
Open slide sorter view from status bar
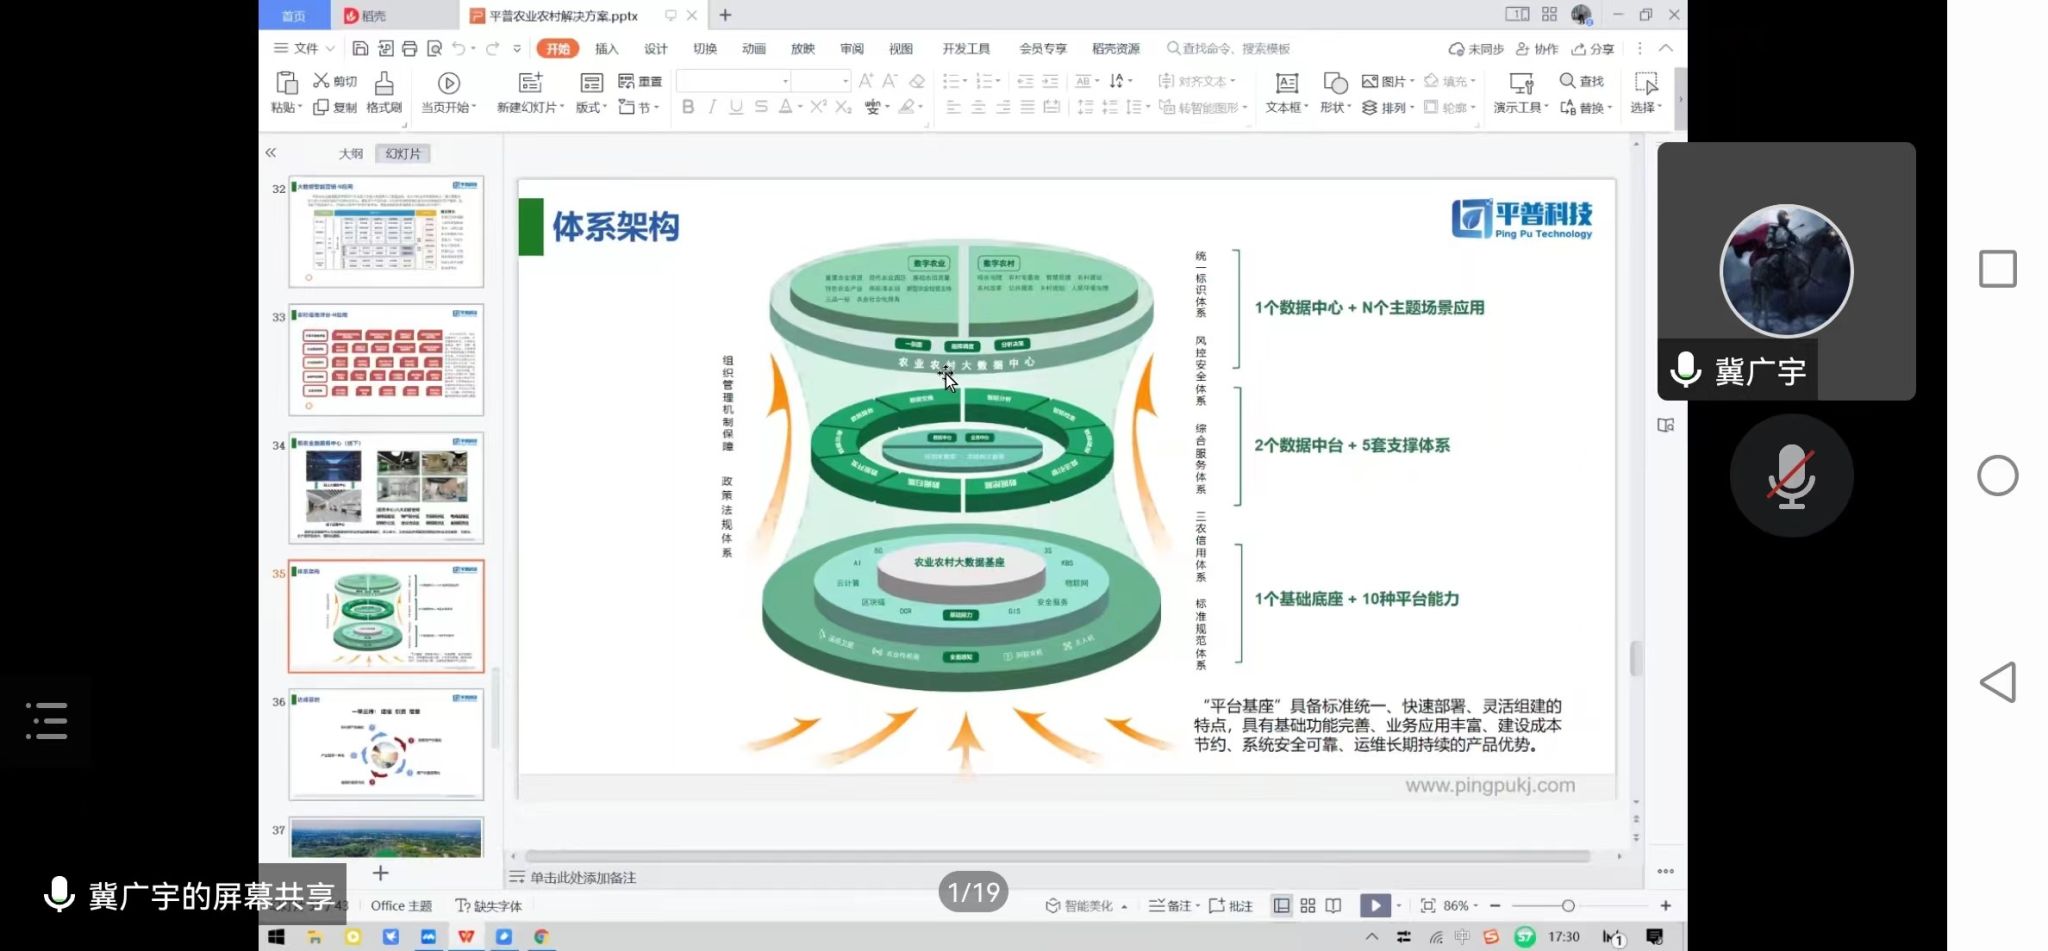(1308, 906)
